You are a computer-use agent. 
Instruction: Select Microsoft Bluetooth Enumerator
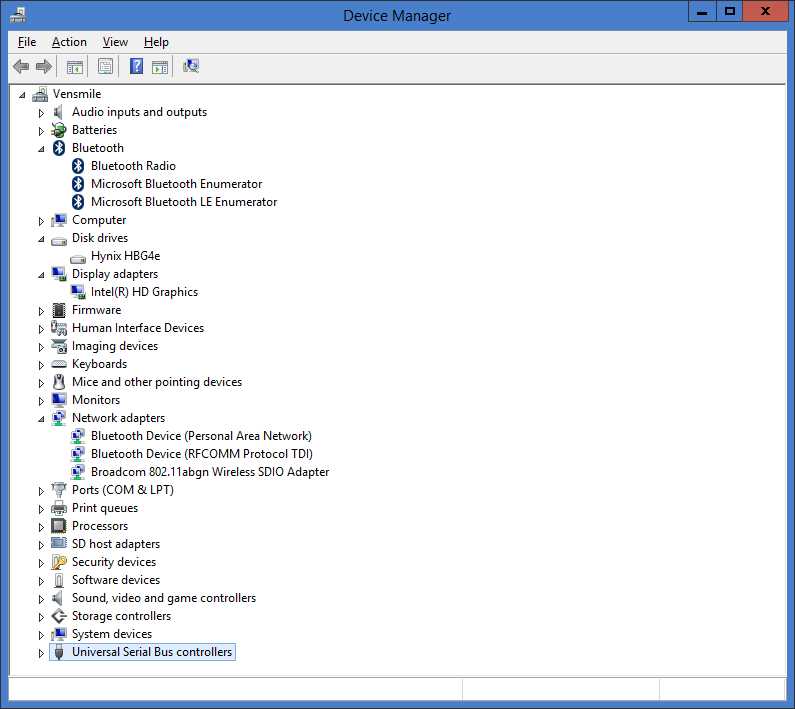[176, 184]
